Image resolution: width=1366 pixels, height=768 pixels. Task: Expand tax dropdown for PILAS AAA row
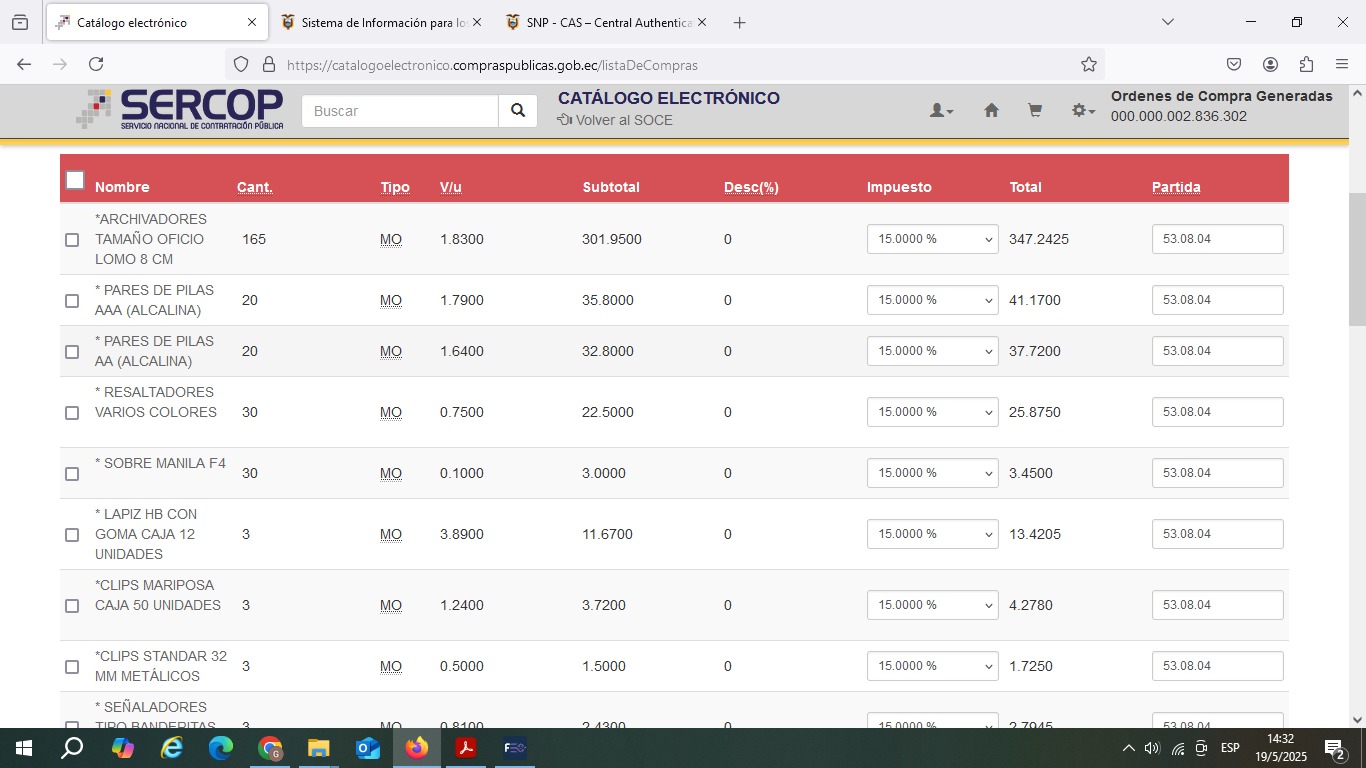pyautogui.click(x=932, y=300)
